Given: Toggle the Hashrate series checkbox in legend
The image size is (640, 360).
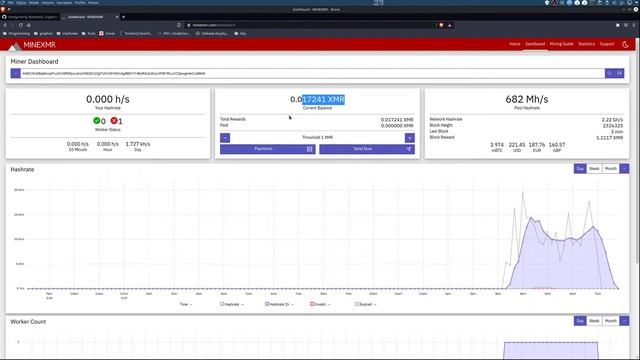Looking at the screenshot, I should point(222,304).
